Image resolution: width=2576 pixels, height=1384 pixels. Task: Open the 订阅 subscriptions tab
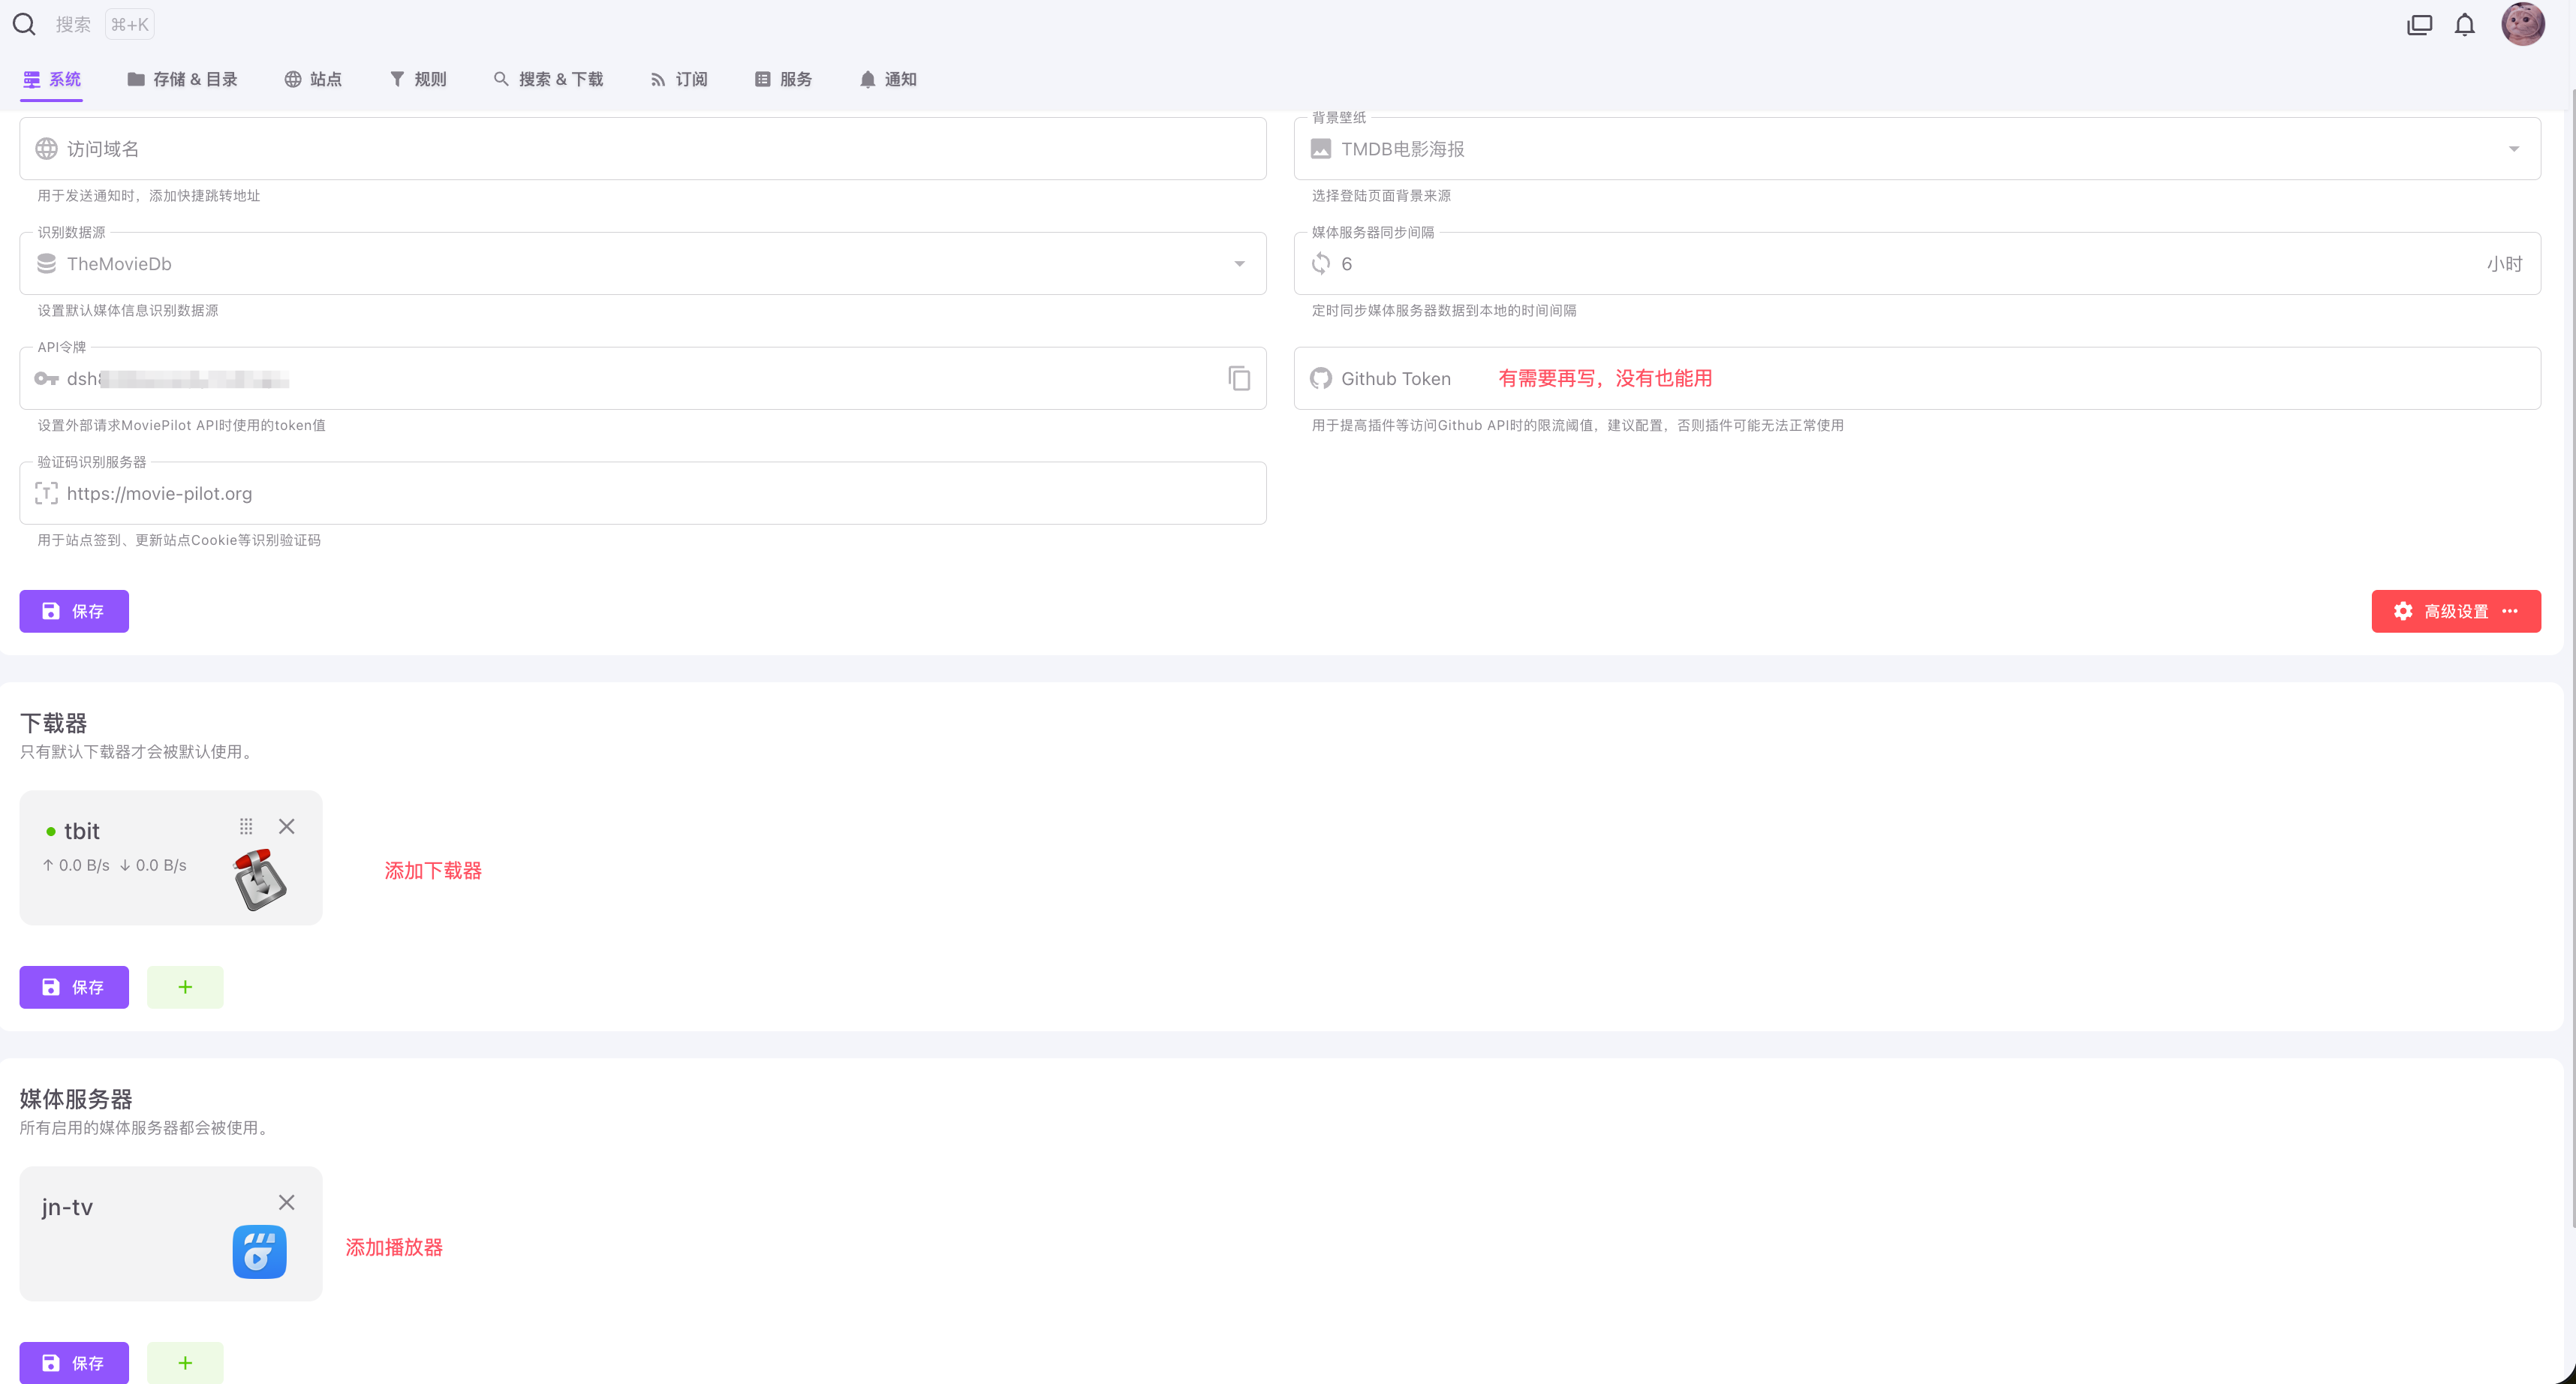[679, 79]
